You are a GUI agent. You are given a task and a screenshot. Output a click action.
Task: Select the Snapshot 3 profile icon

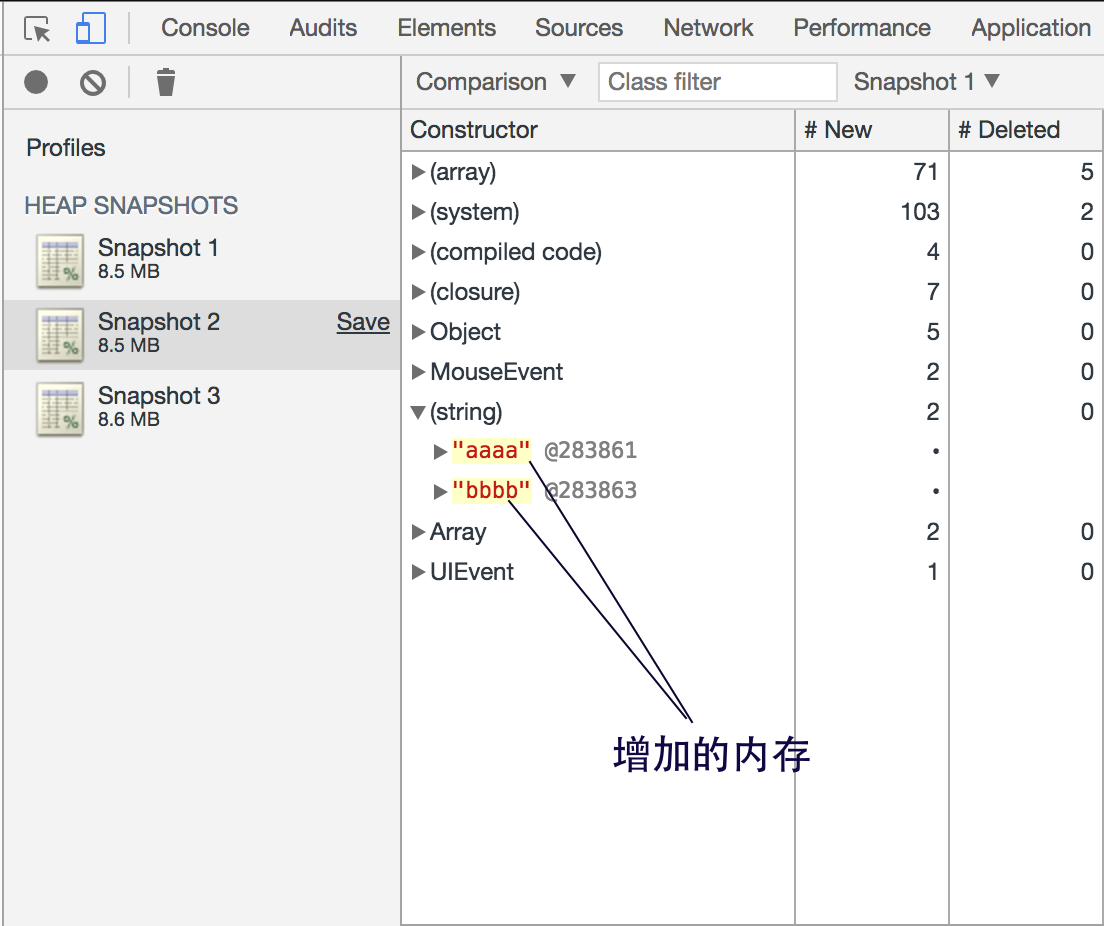coord(60,408)
